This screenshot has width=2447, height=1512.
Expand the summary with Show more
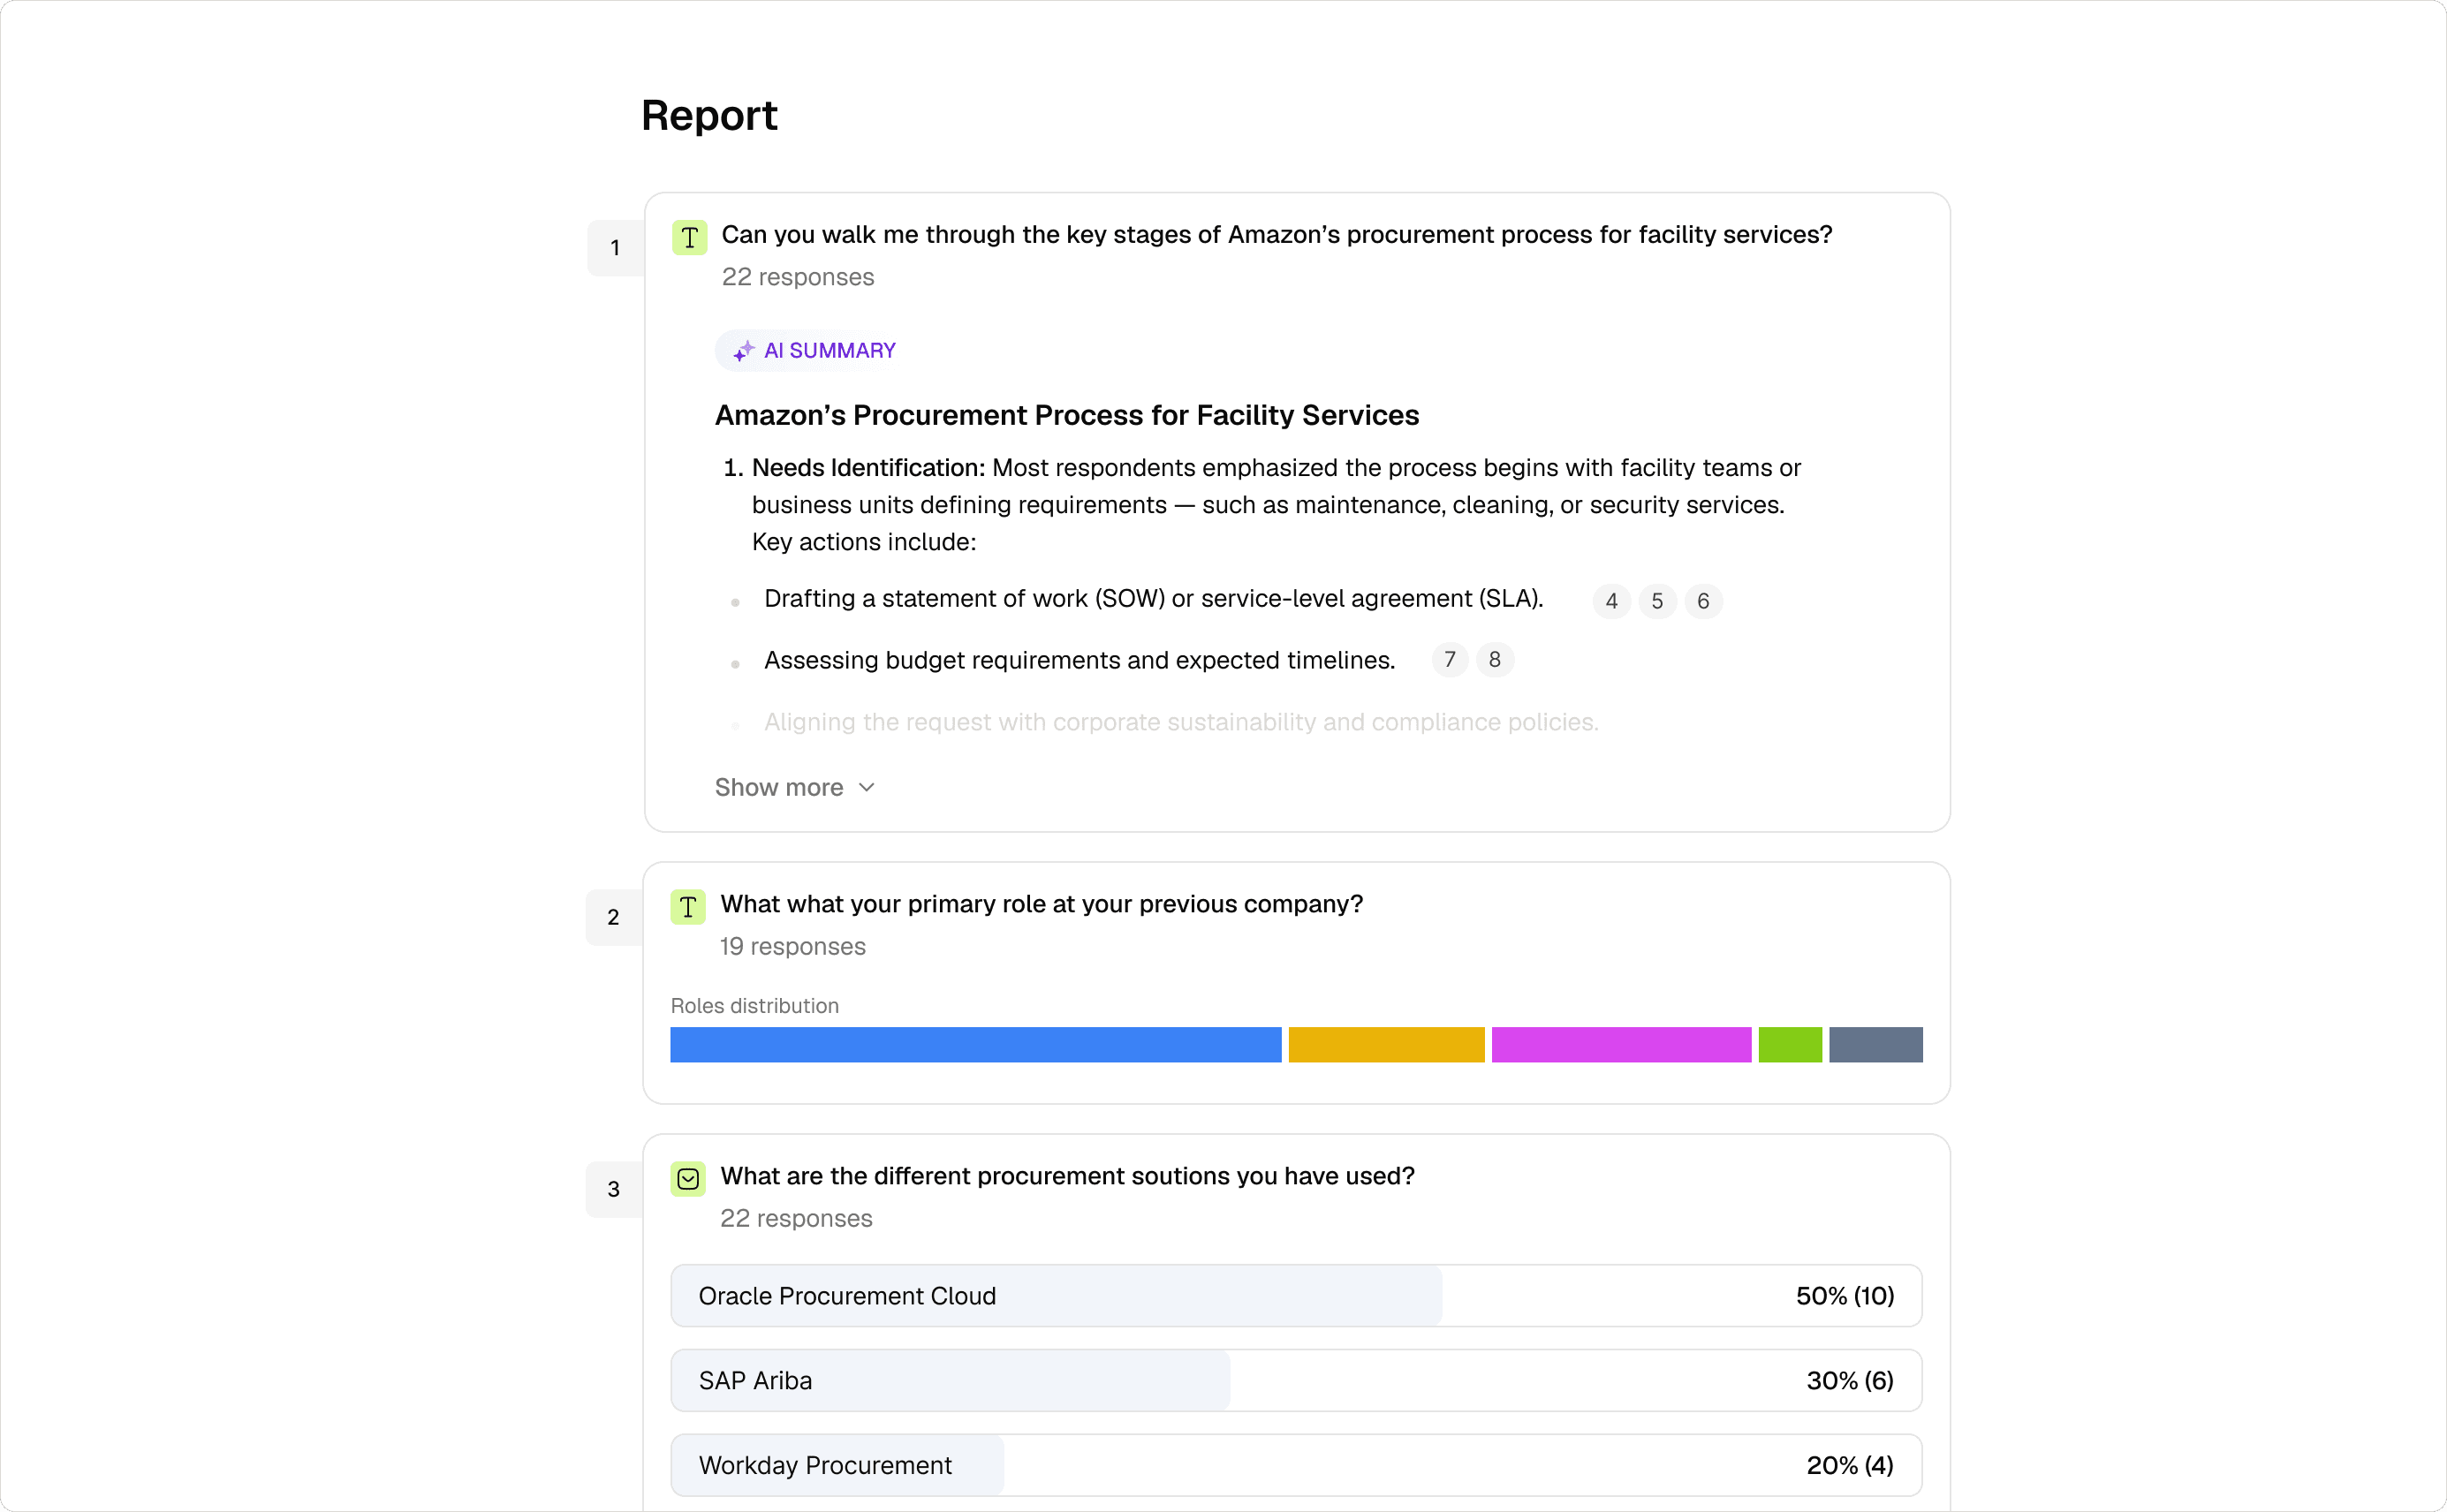794,788
